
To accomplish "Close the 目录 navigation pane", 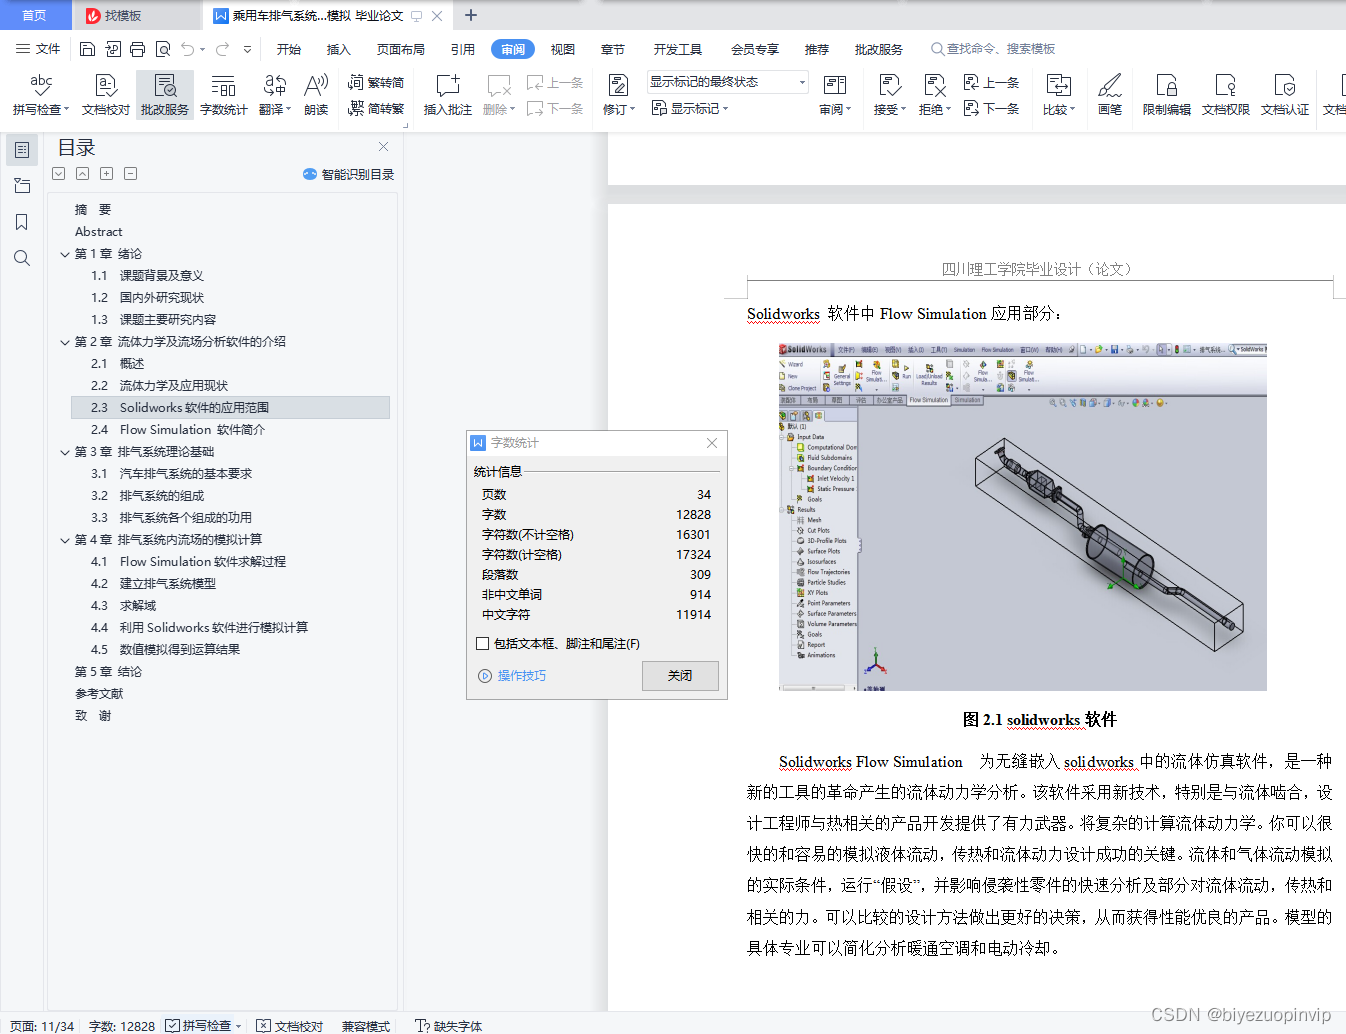I will click(x=383, y=146).
